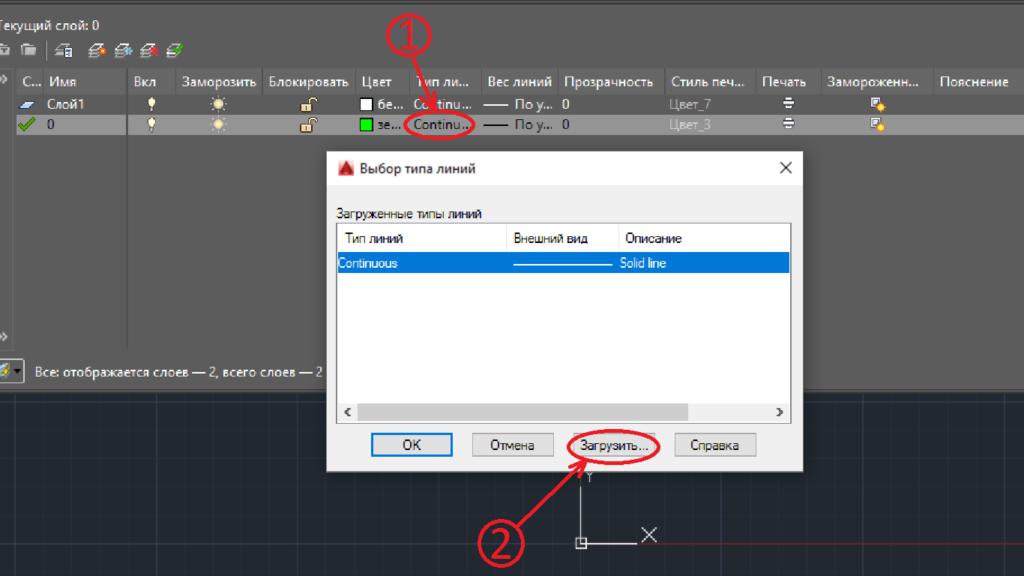Expand the left filter panel chevron
Viewport: 1024px width, 576px height.
[4, 336]
